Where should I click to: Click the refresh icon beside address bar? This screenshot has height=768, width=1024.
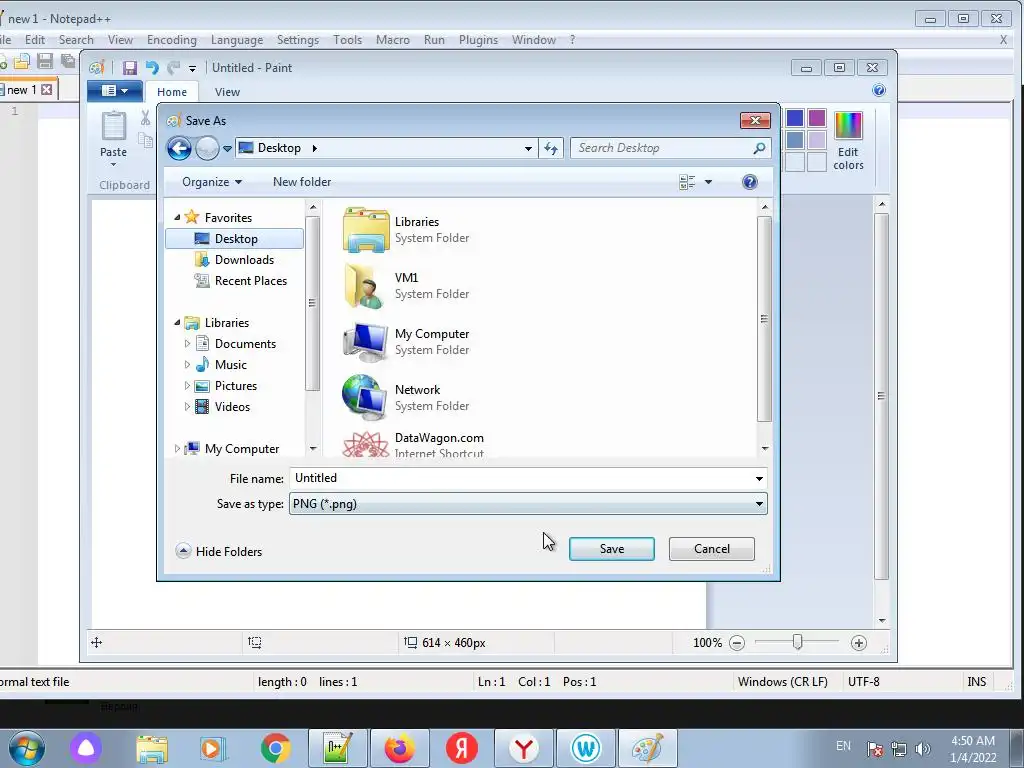click(551, 149)
